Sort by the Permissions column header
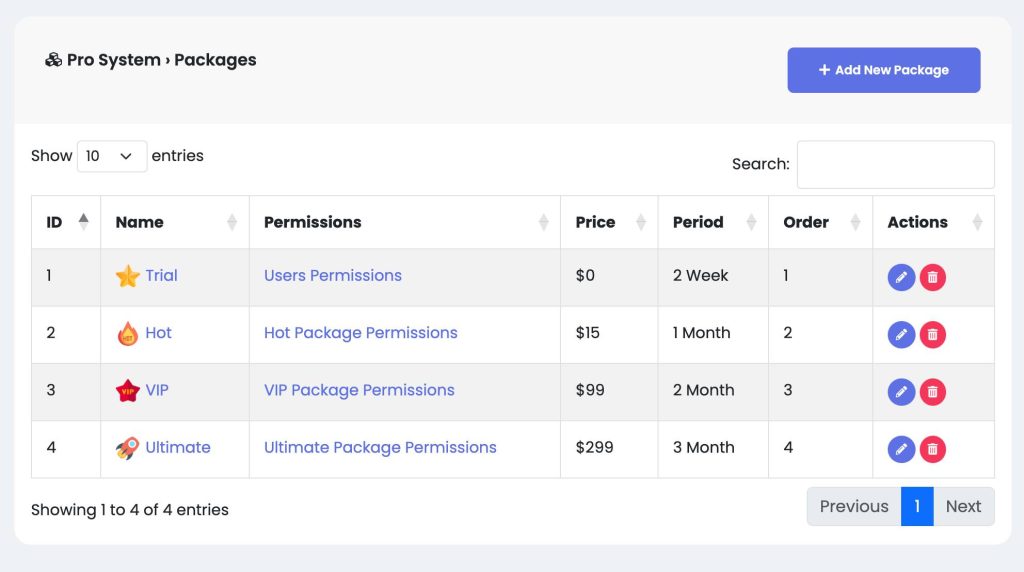 pos(405,222)
